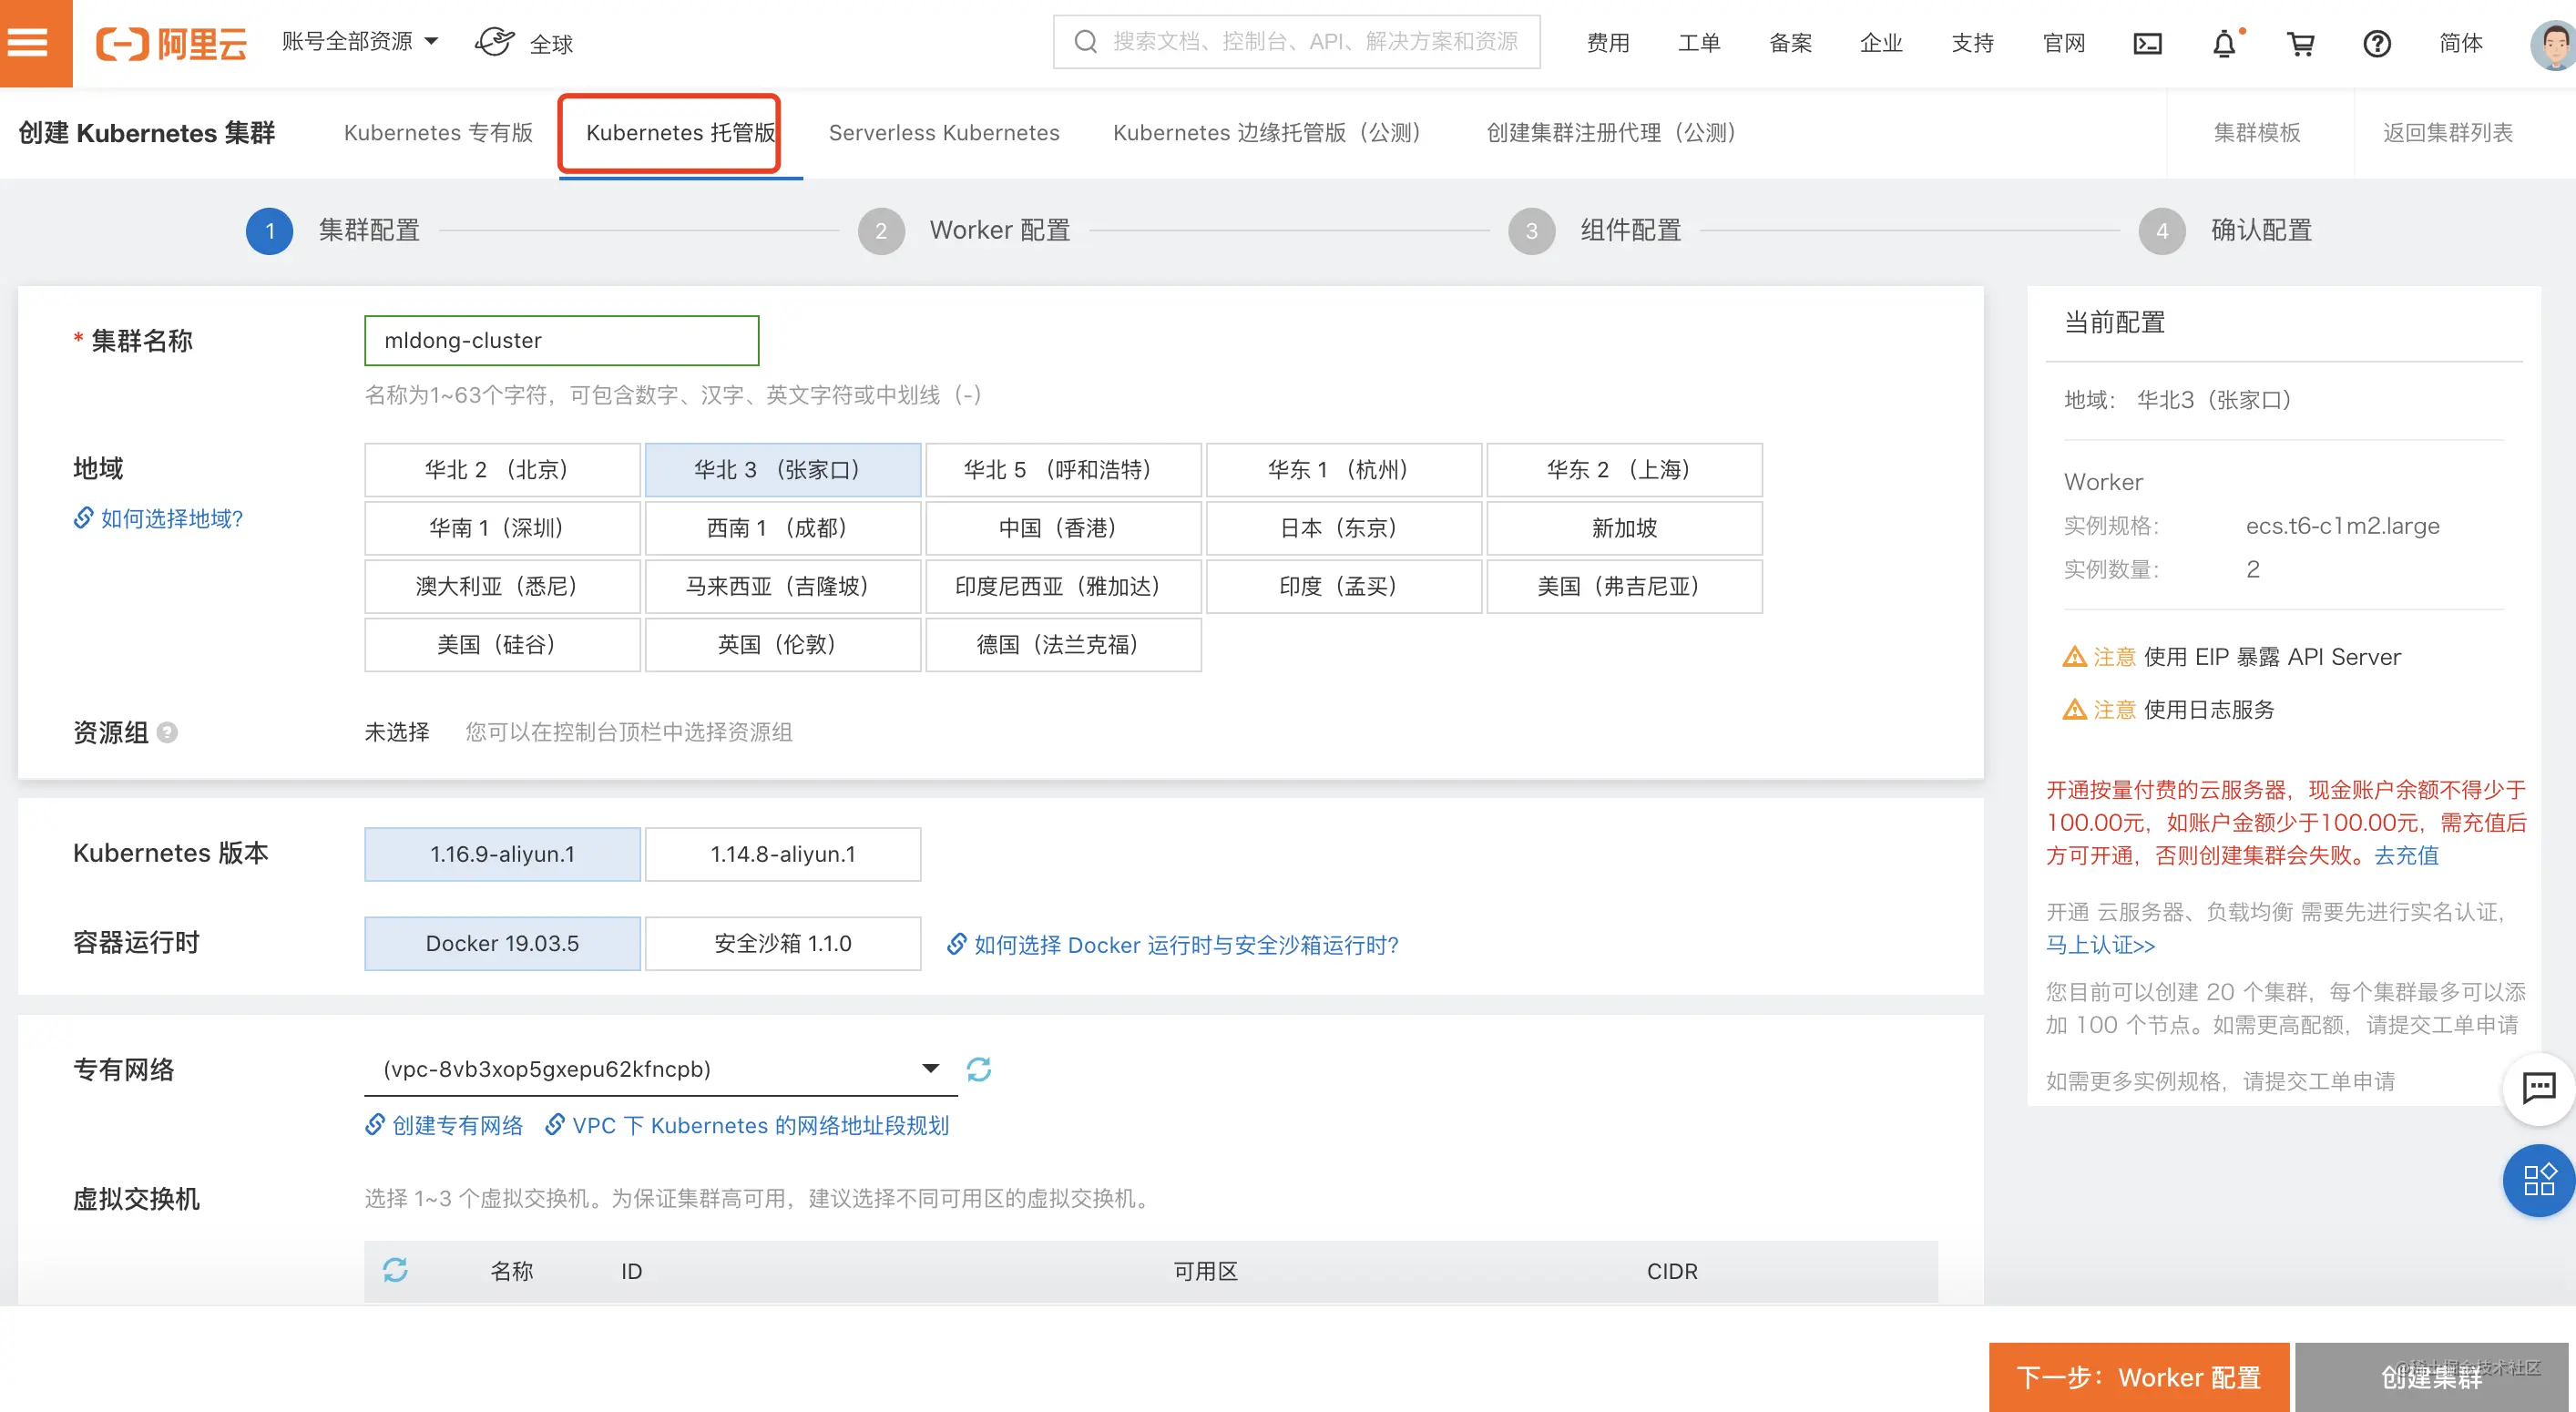2576x1412 pixels.
Task: Click 去充值 link
Action: click(x=2407, y=855)
